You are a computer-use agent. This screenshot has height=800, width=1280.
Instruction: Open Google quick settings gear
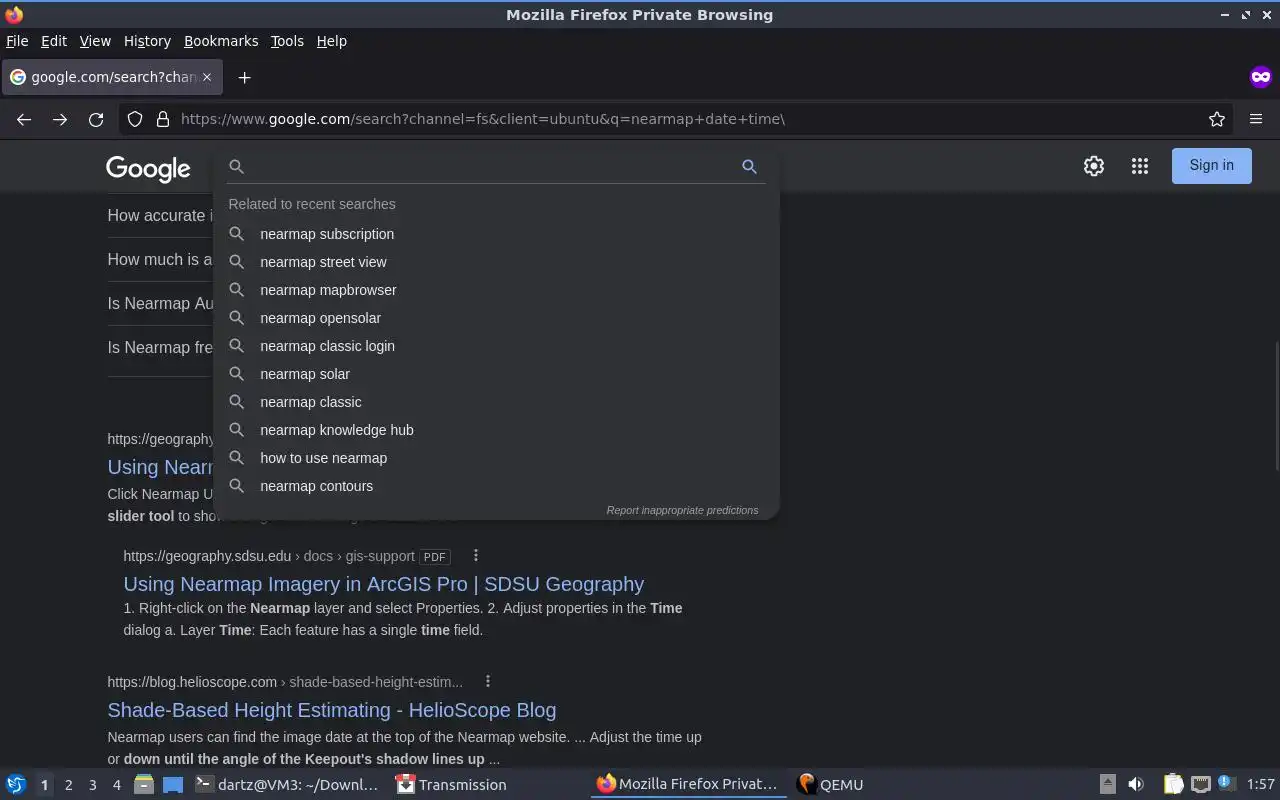[x=1094, y=166]
